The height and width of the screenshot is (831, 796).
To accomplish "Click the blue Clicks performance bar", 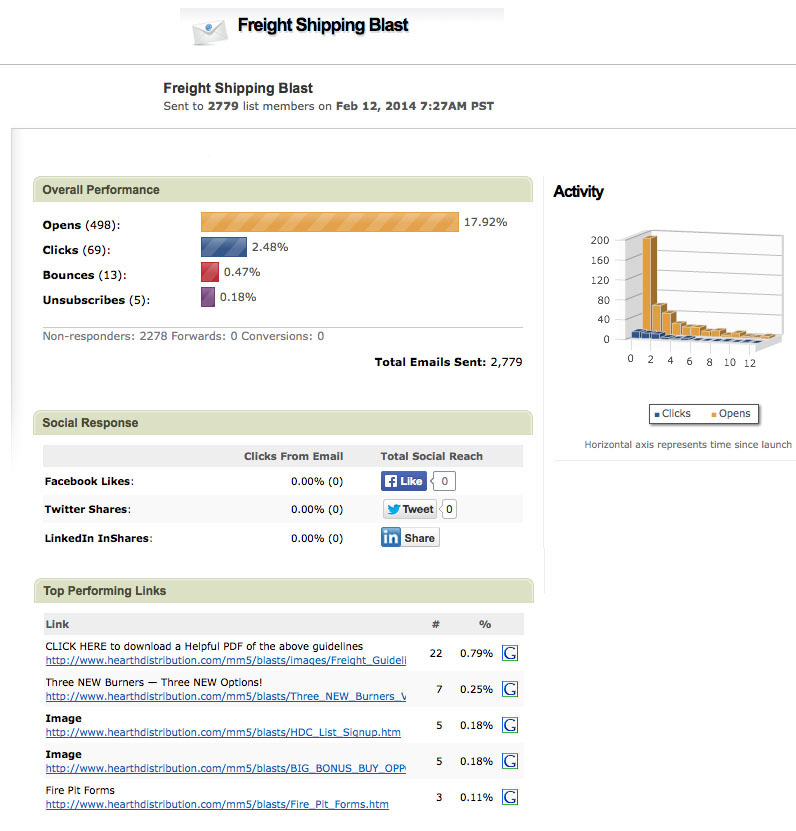I will pyautogui.click(x=223, y=247).
